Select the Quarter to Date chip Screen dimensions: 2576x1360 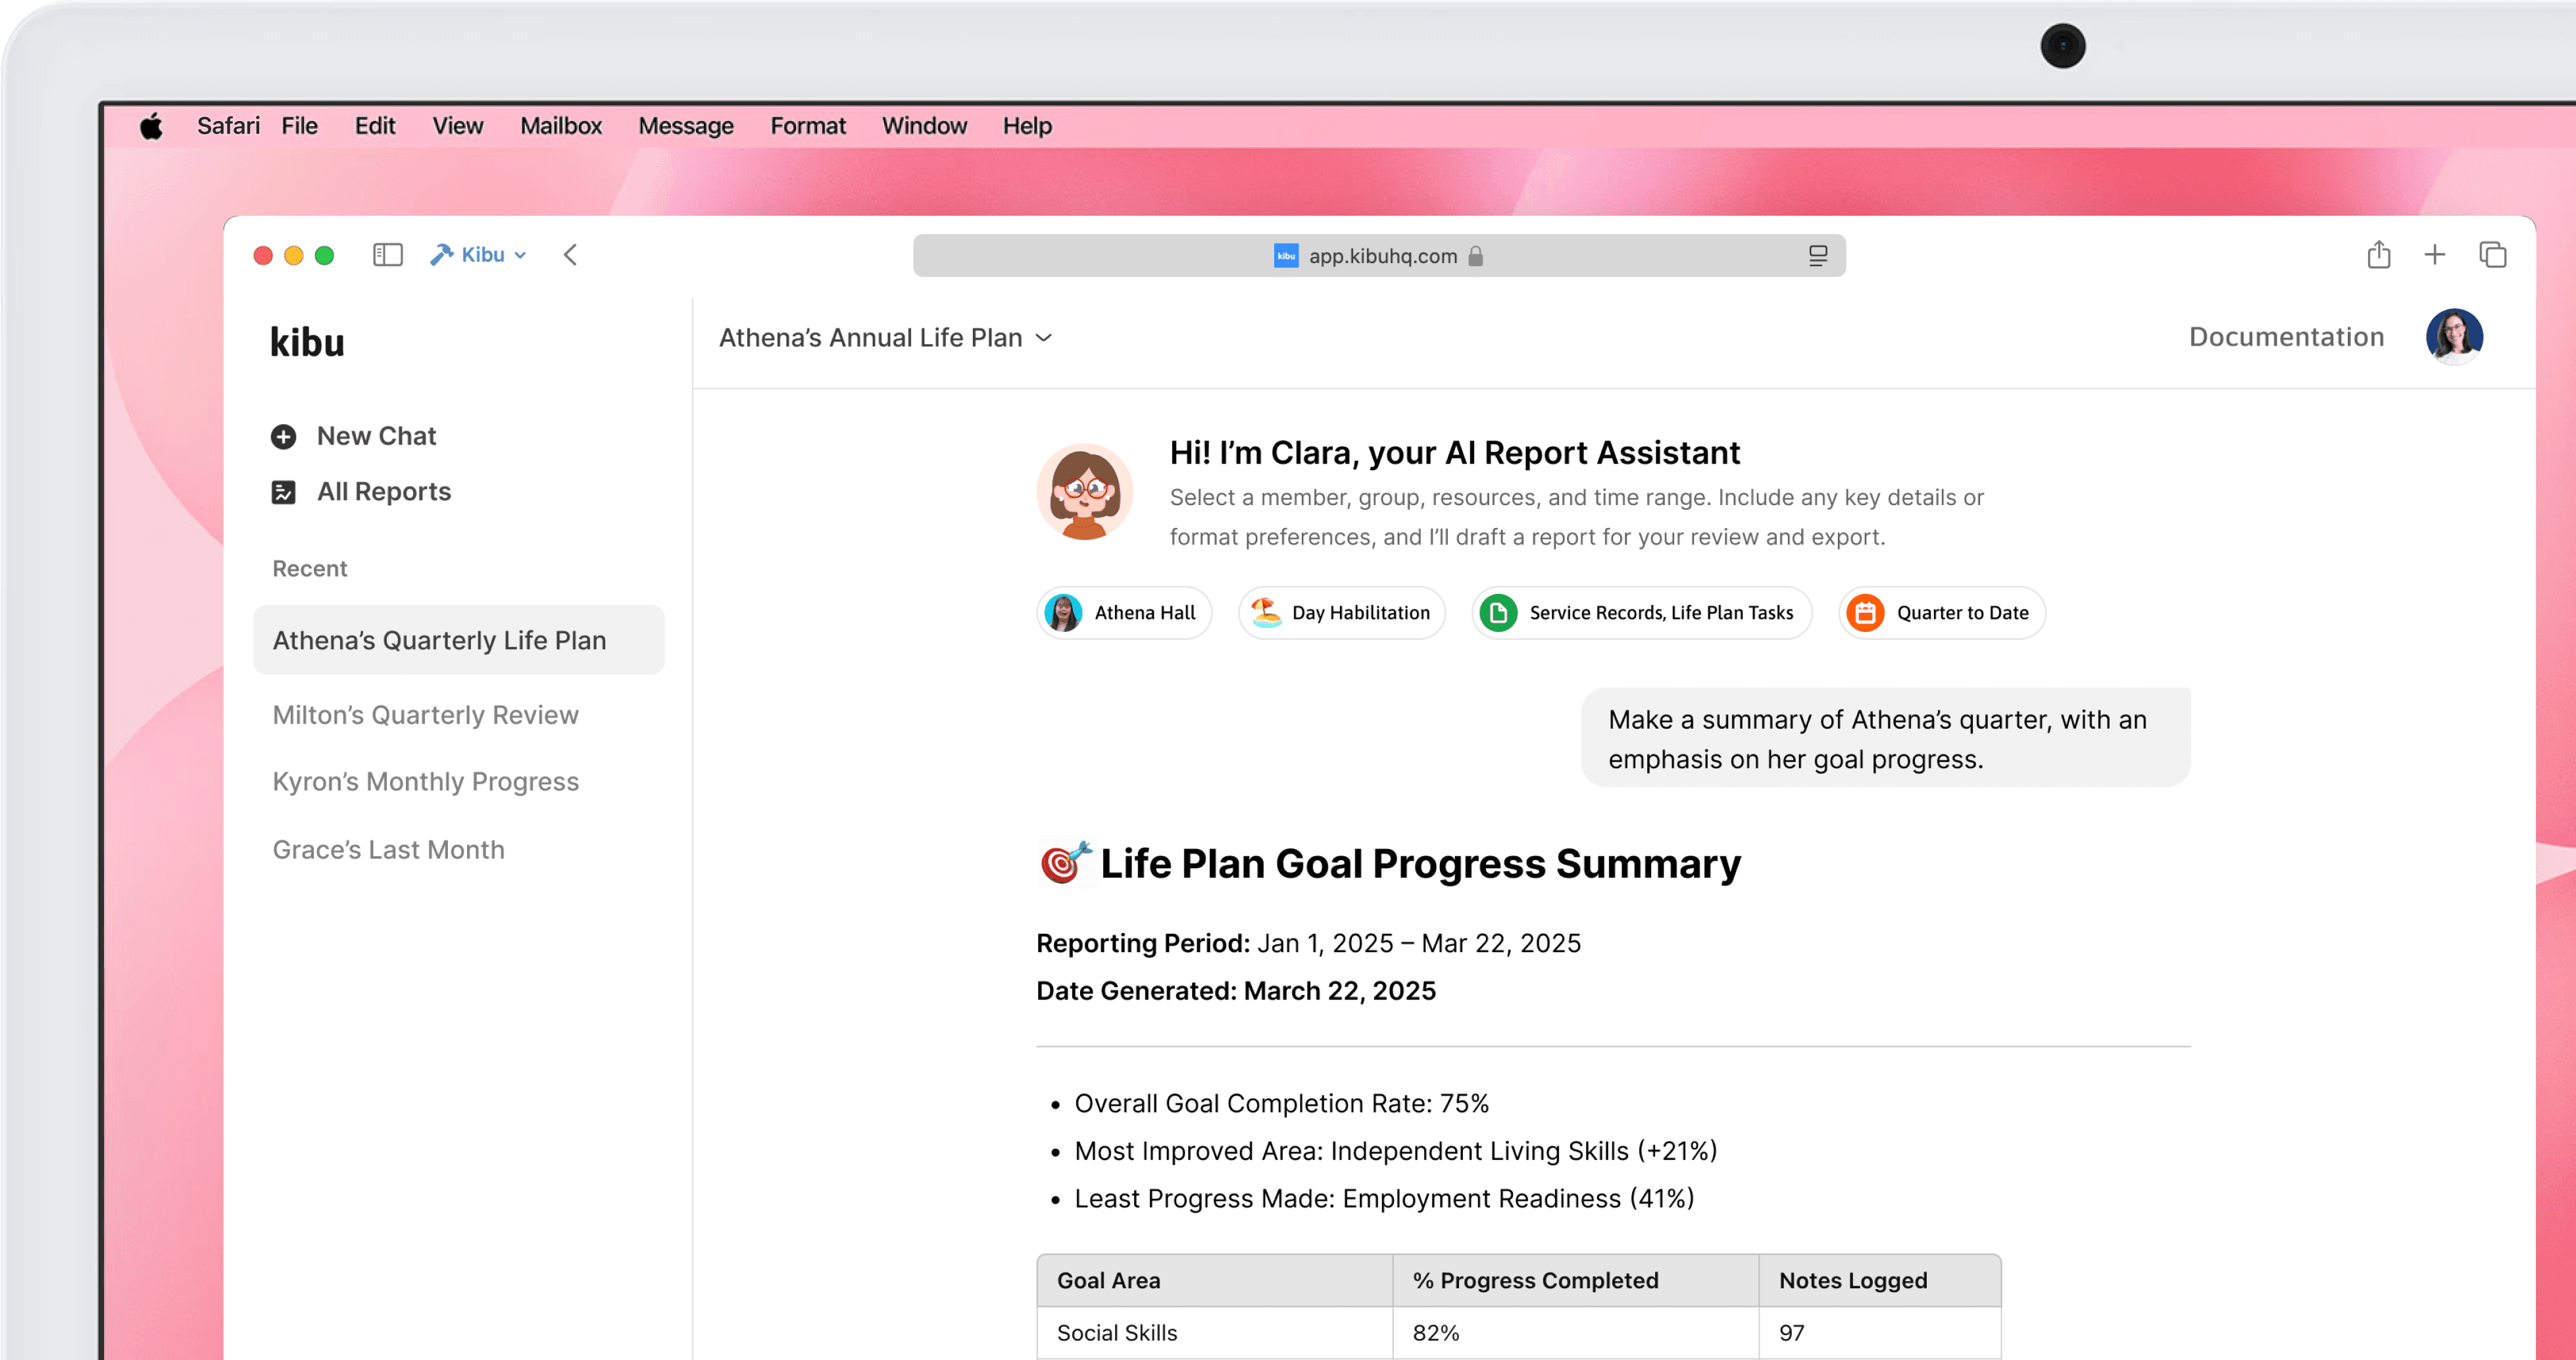click(x=1941, y=613)
